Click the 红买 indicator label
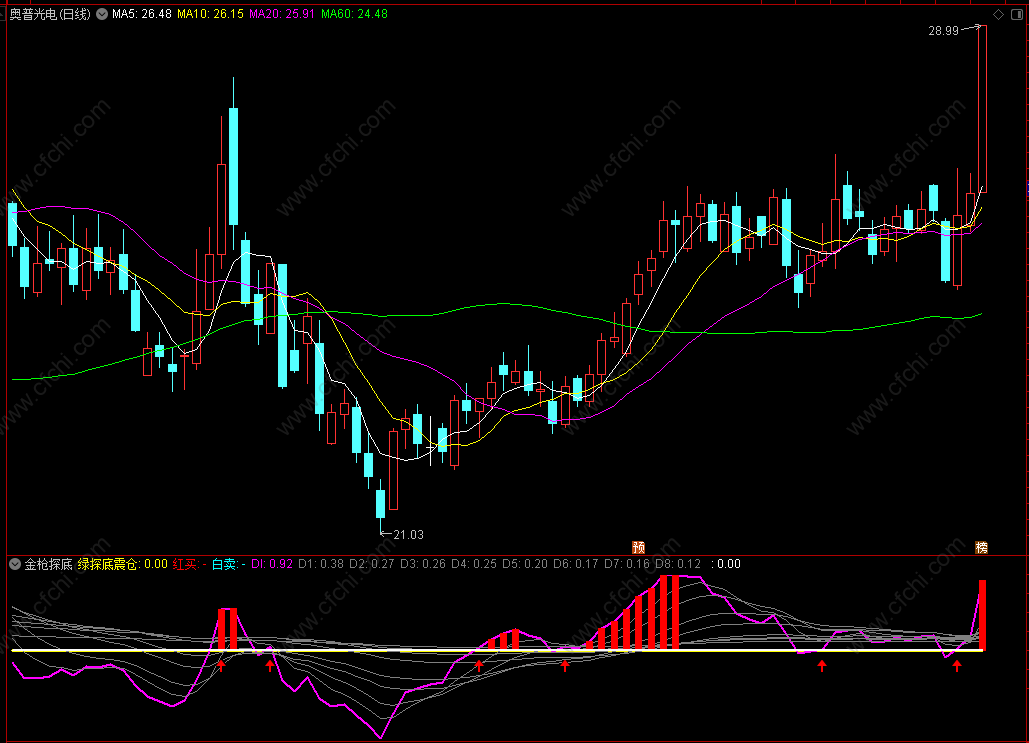 [190, 564]
